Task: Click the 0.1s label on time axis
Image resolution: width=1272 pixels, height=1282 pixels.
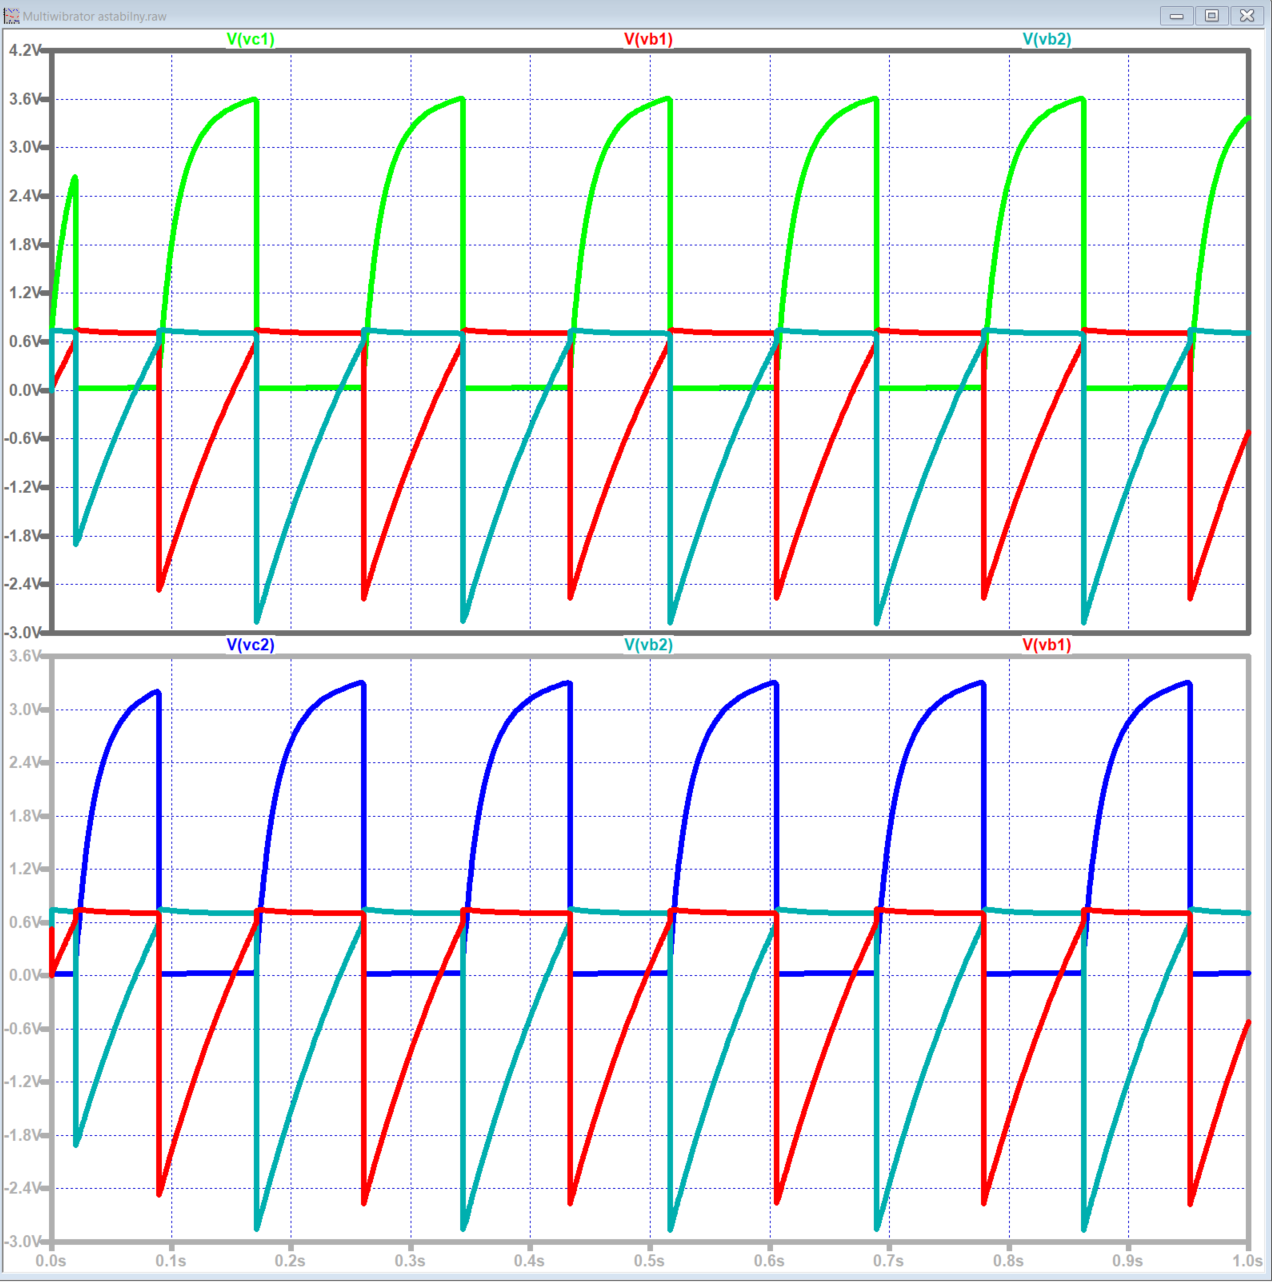Action: click(171, 1261)
